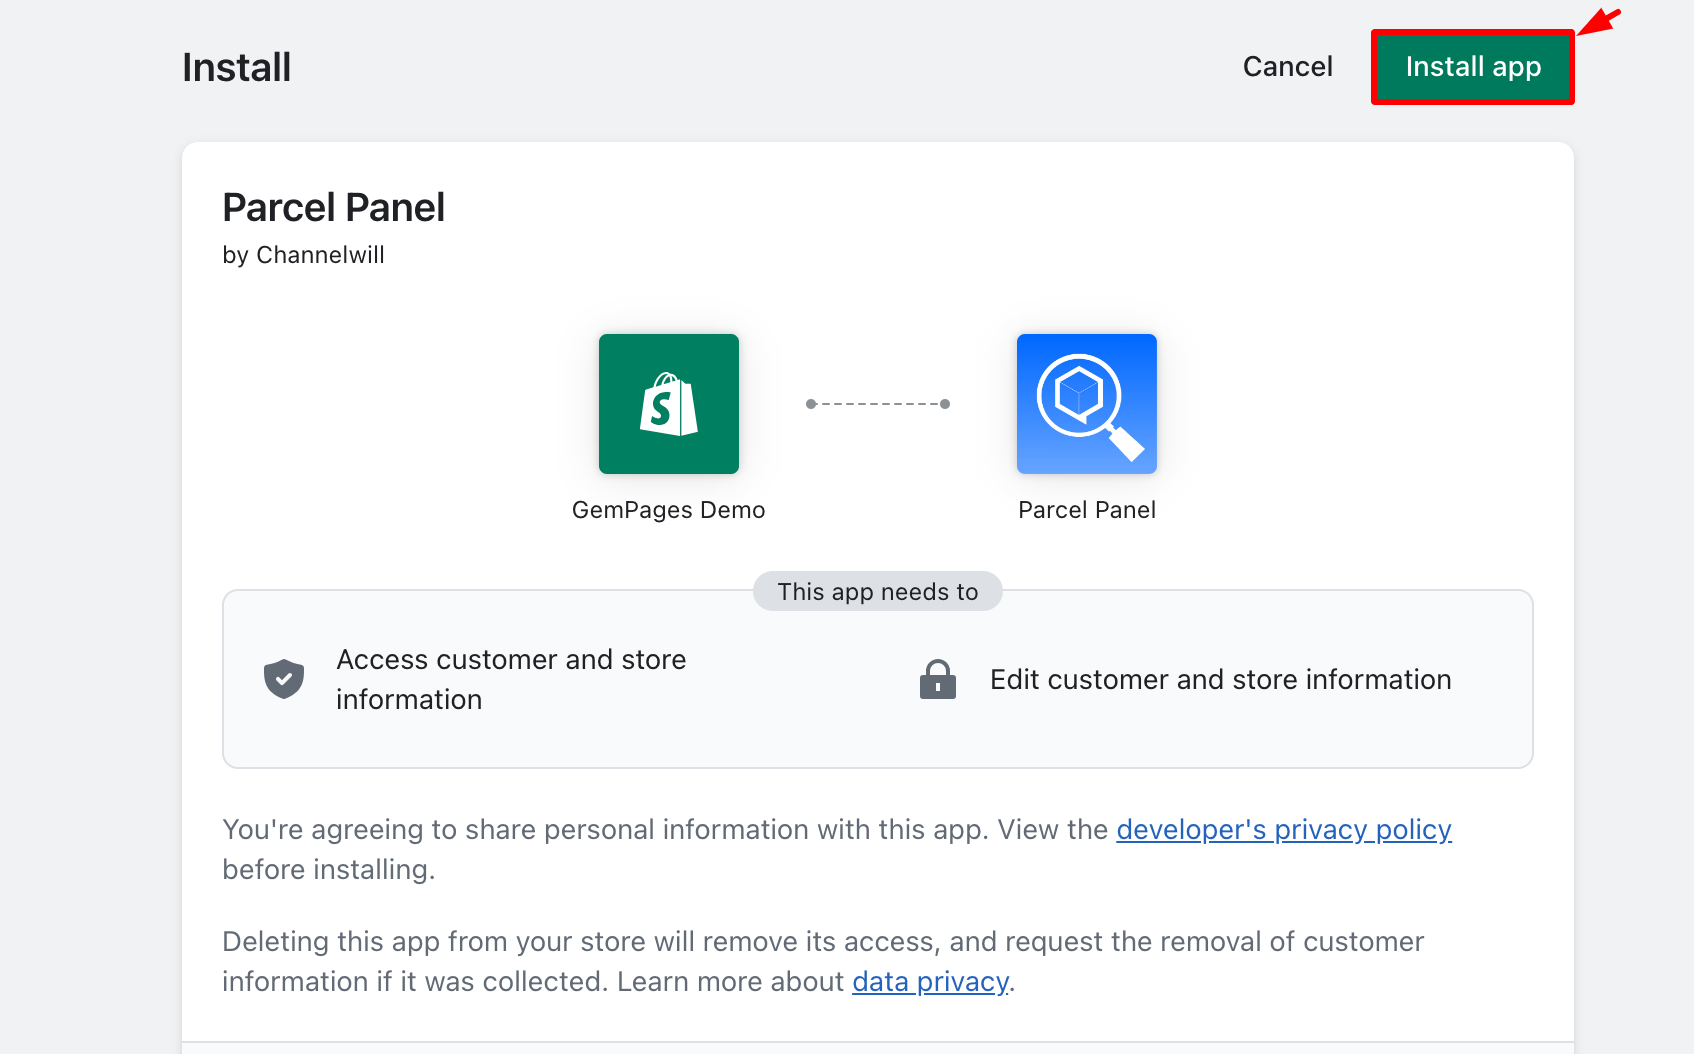The width and height of the screenshot is (1694, 1054).
Task: Click the Shopify bag logo above GemPages Demo
Action: click(668, 403)
